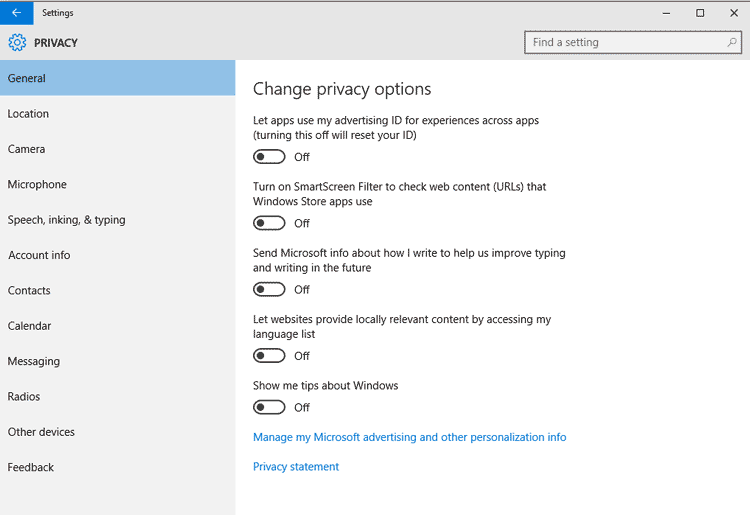Open the Location privacy settings
The height and width of the screenshot is (515, 750).
tap(118, 113)
